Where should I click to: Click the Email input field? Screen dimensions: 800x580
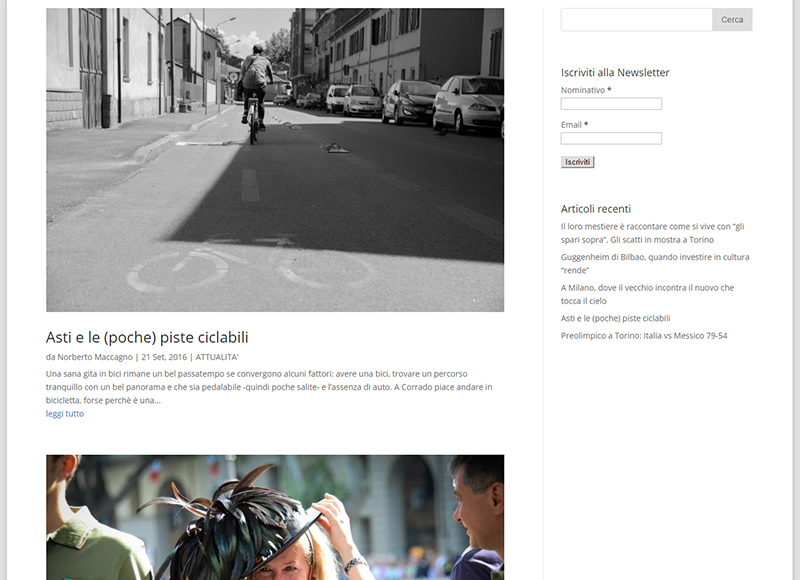coord(611,138)
